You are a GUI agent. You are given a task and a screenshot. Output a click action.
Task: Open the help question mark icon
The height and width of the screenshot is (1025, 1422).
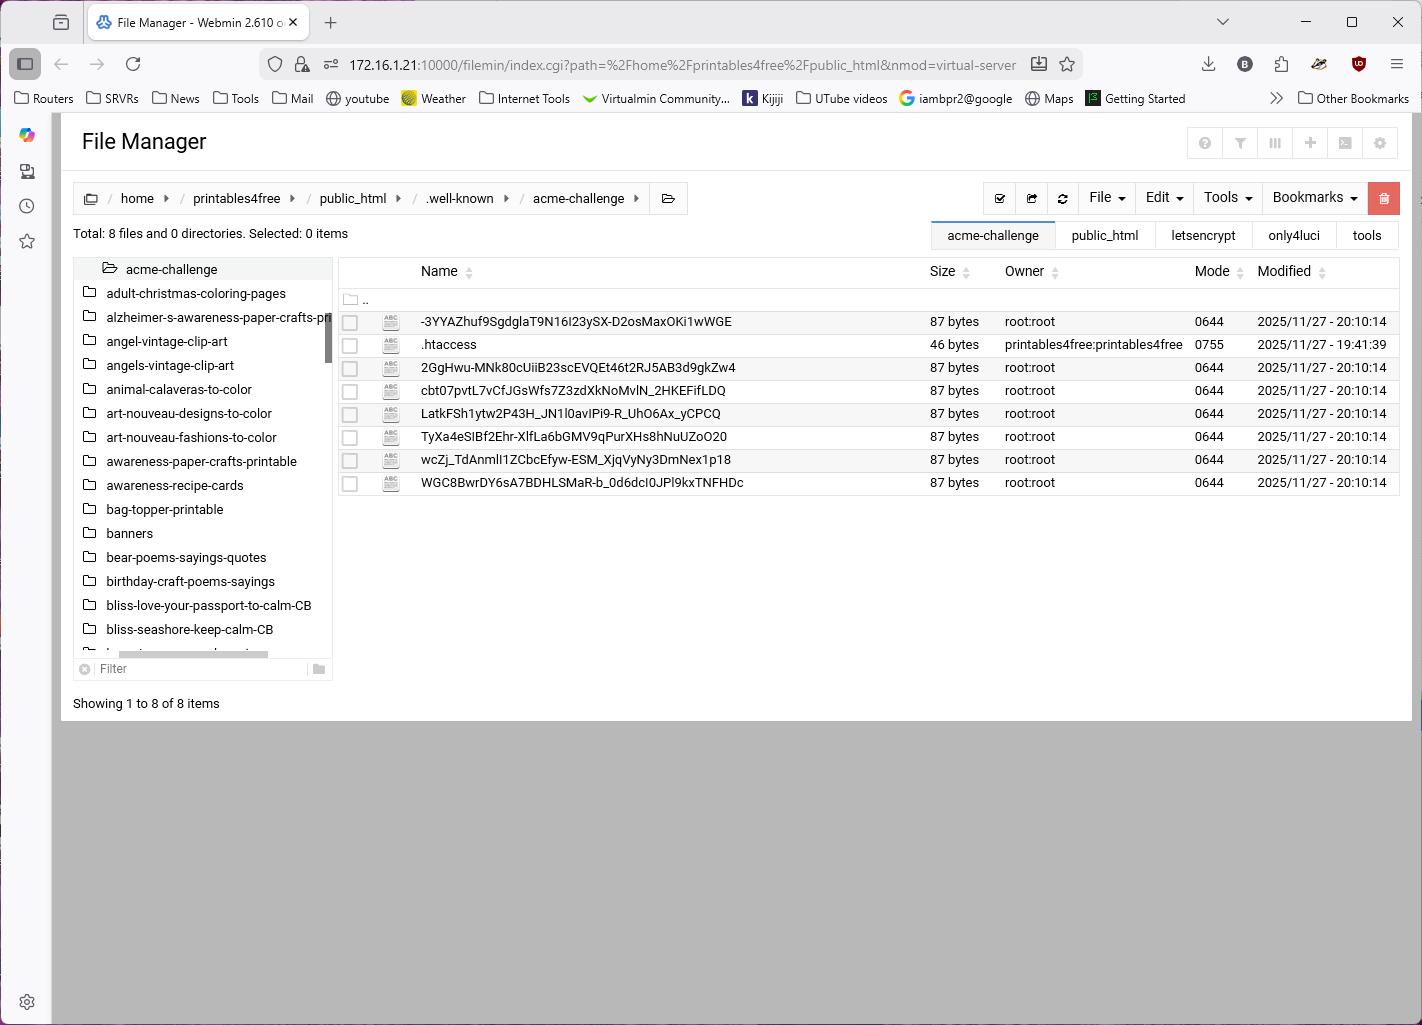coord(1205,143)
